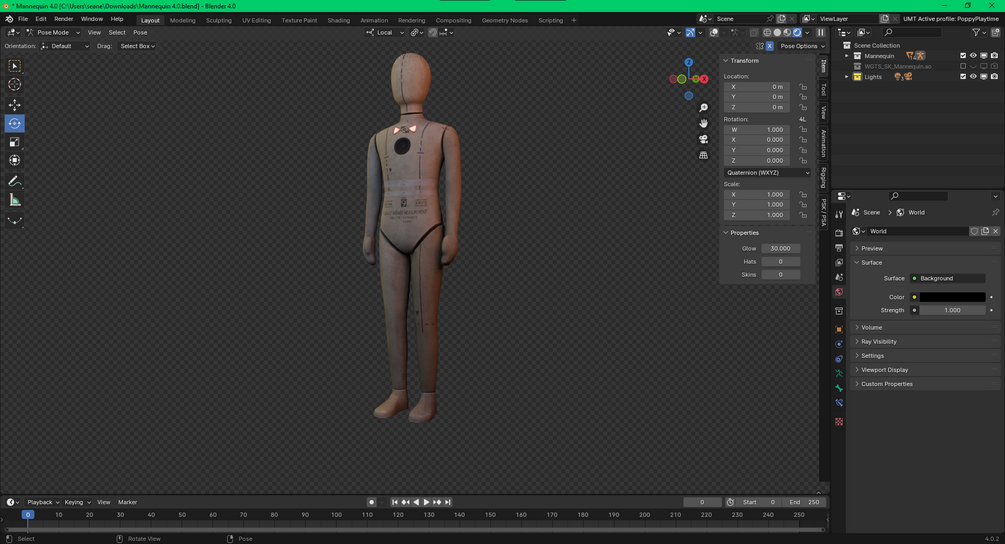Viewport: 1005px width, 544px height.
Task: Open the Quaternion (WXYZ) rotation mode dropdown
Action: pos(767,172)
